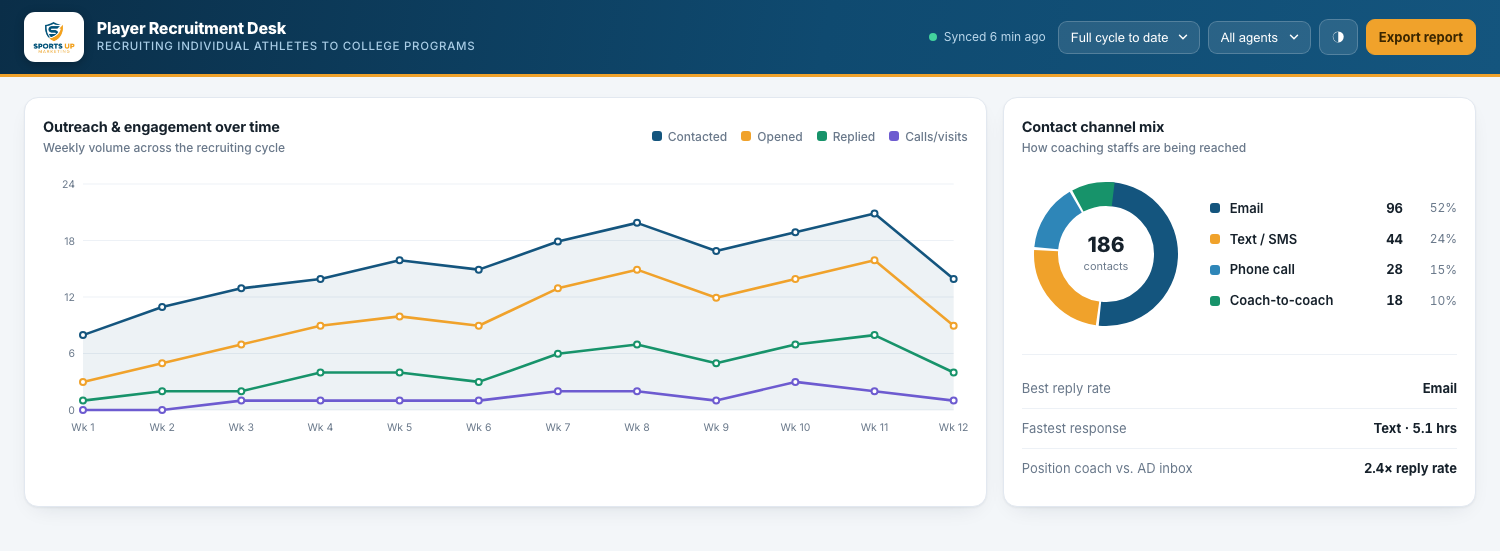The image size is (1500, 551).
Task: Click the Text / SMS orange swatch
Action: click(x=1215, y=239)
